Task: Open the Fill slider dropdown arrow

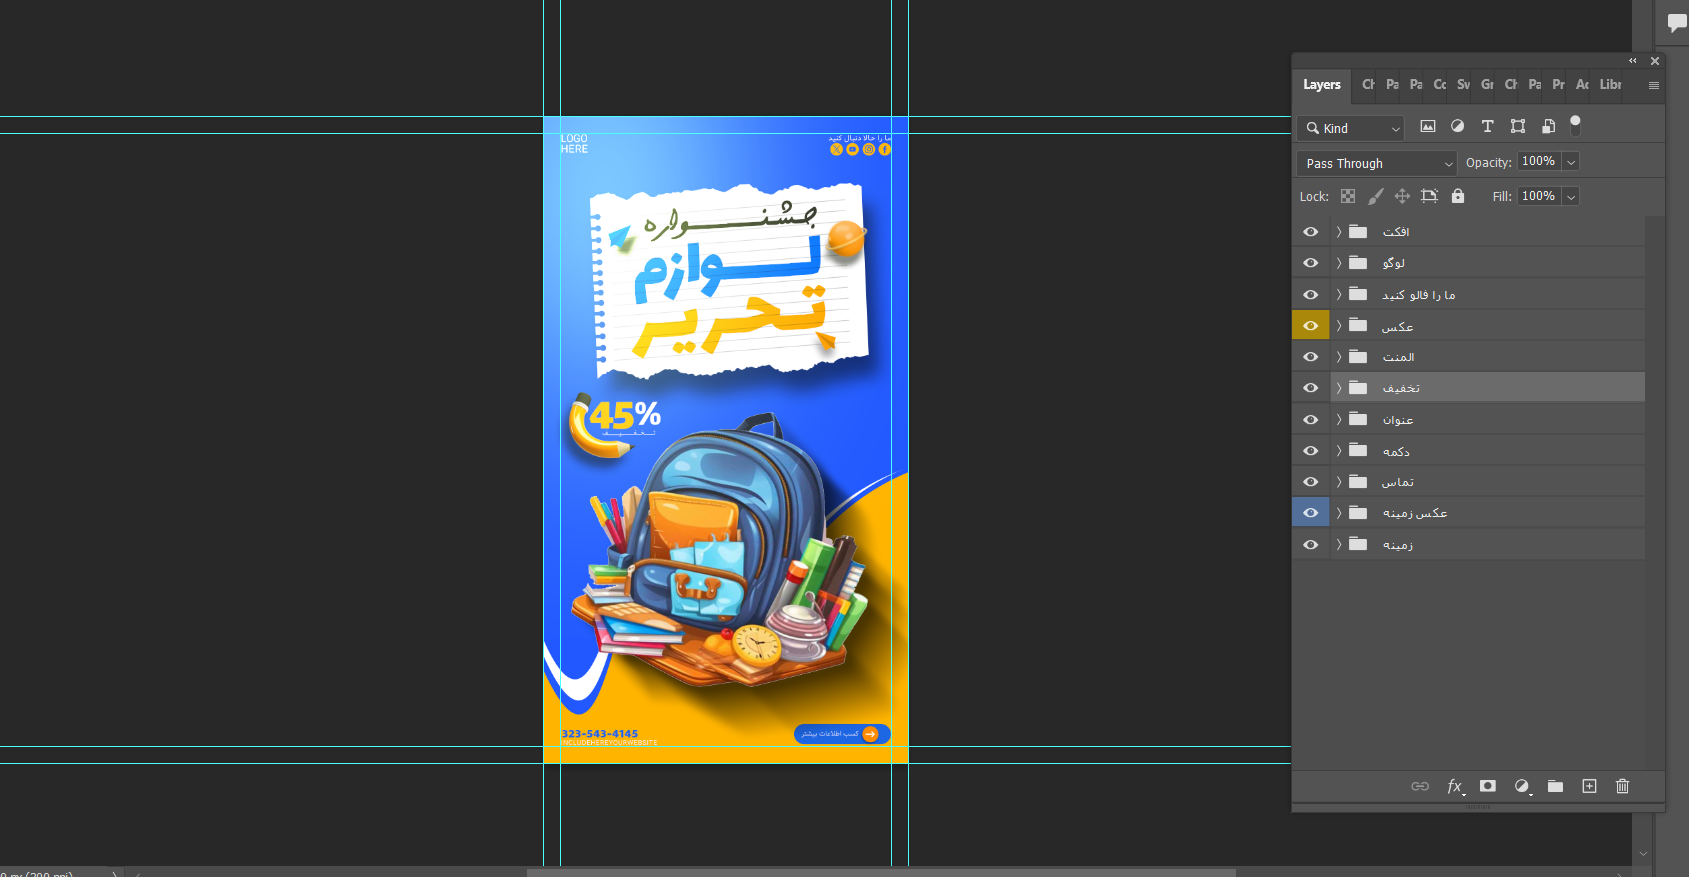Action: pos(1571,197)
